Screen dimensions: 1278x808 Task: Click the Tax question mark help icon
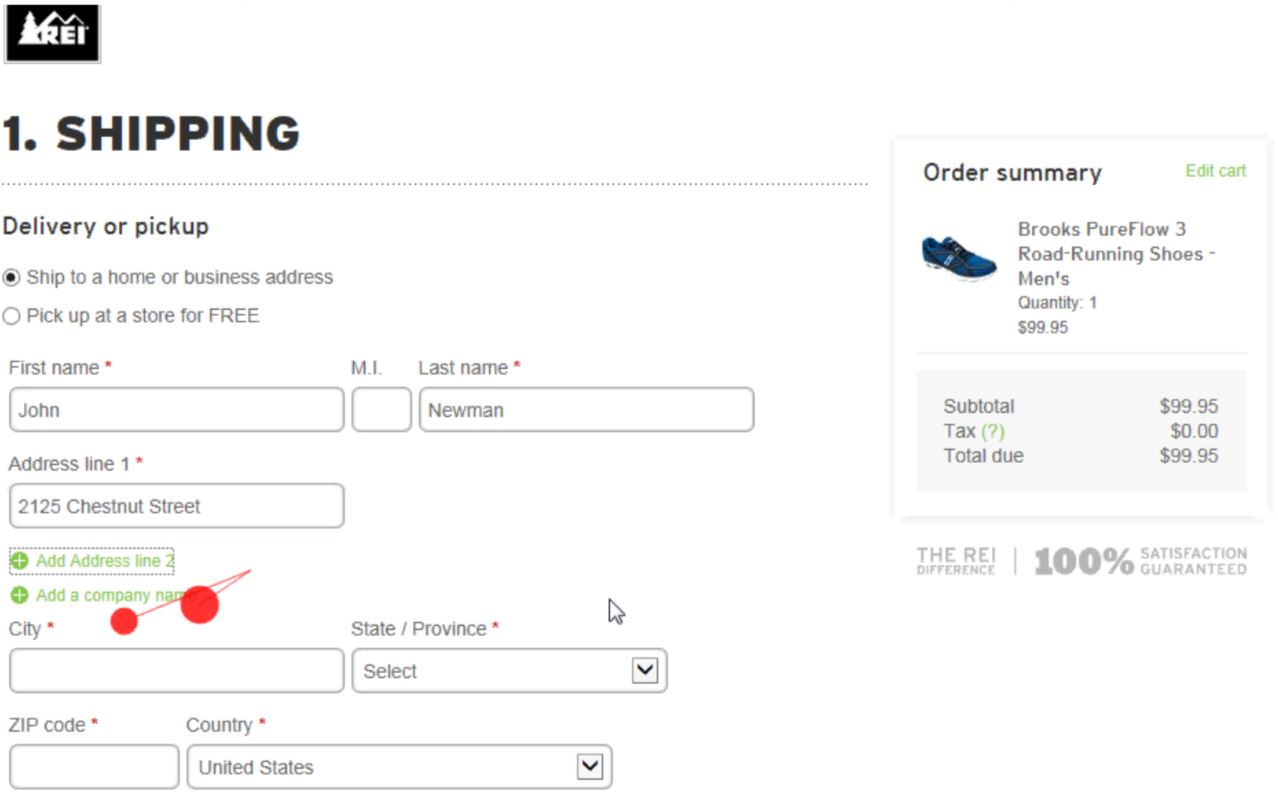[x=992, y=431]
